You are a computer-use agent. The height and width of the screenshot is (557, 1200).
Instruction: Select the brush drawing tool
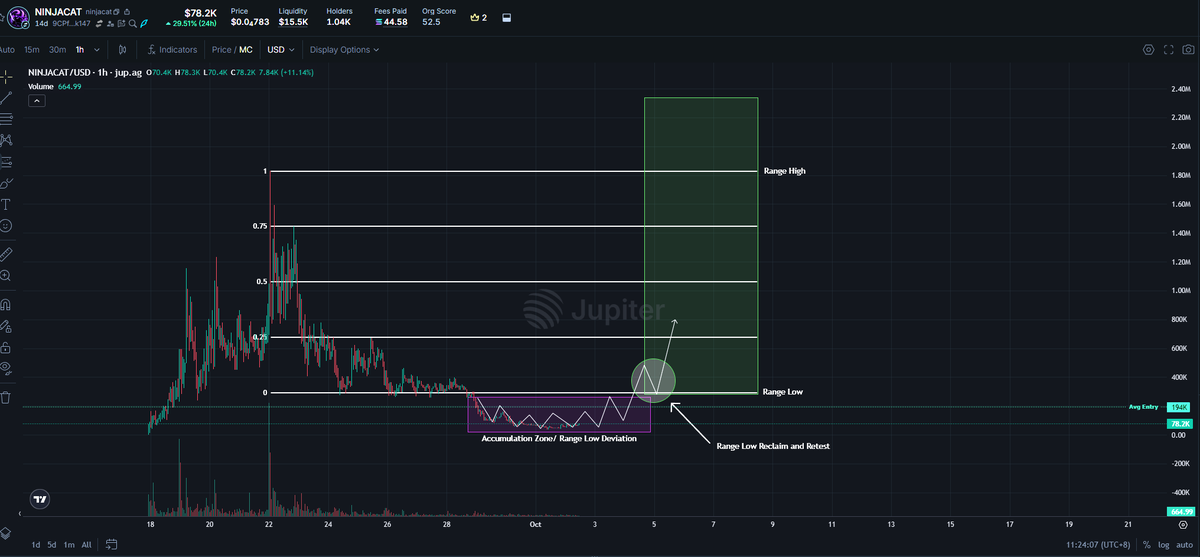pos(6,183)
